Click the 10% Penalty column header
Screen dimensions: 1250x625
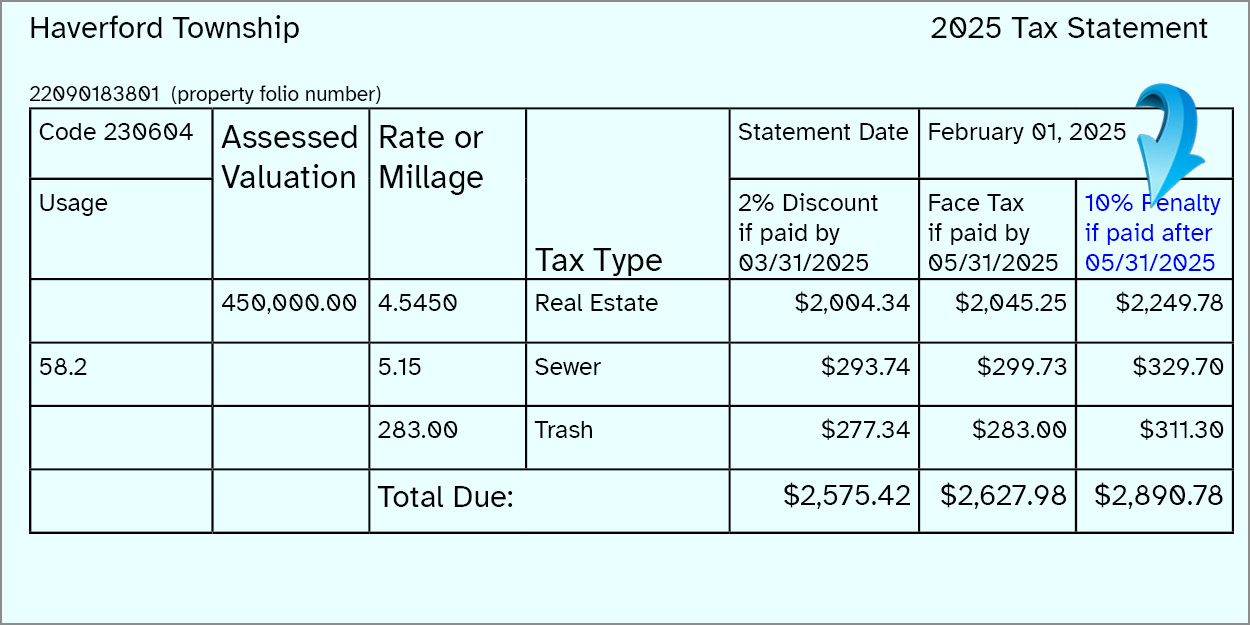(x=1152, y=233)
